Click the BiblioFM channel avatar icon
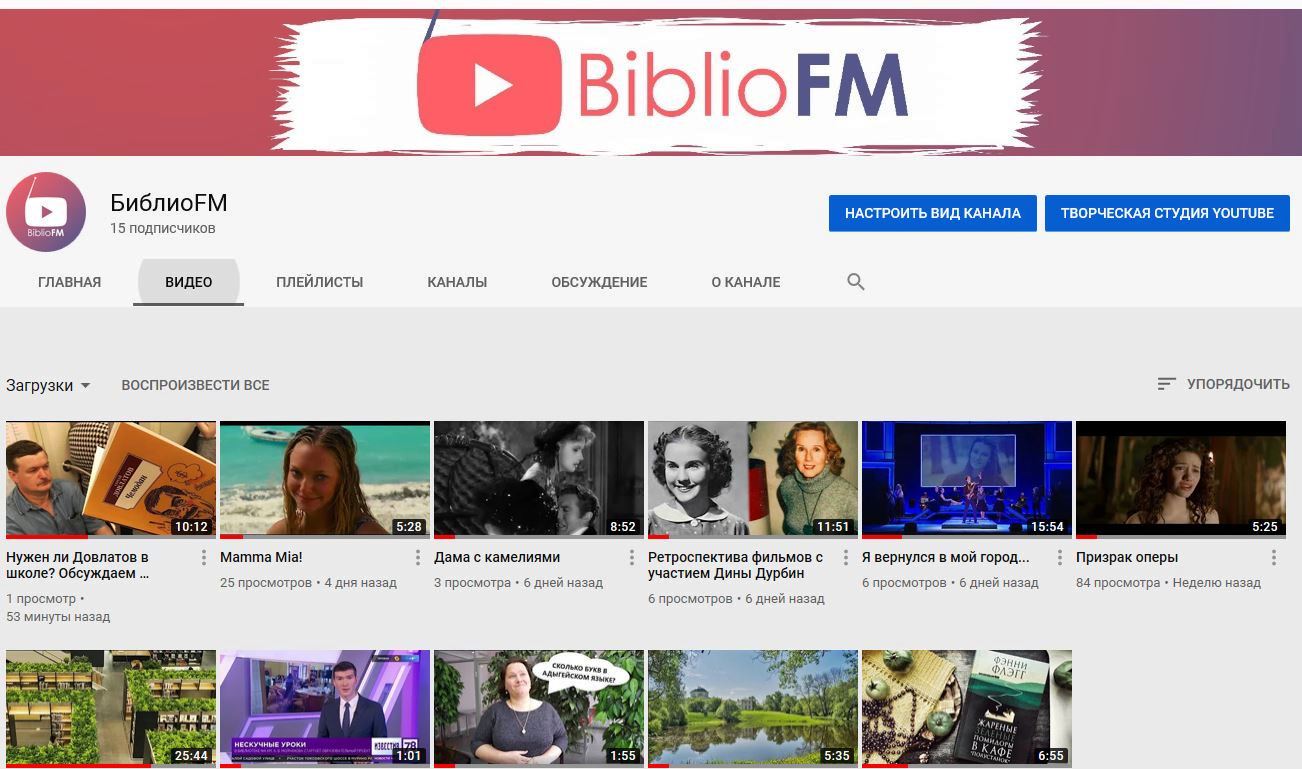The image size is (1302, 769). click(46, 212)
